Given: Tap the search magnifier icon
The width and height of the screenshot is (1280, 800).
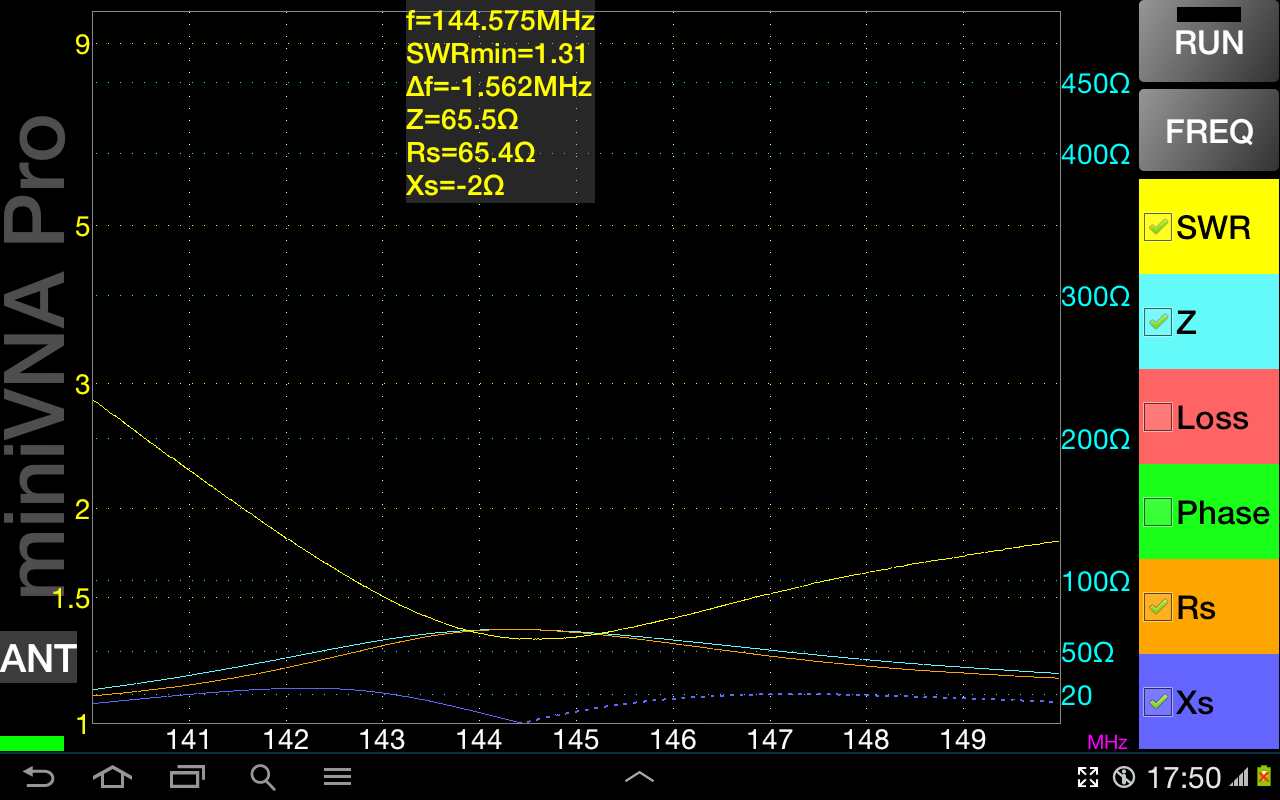Looking at the screenshot, I should coord(262,777).
